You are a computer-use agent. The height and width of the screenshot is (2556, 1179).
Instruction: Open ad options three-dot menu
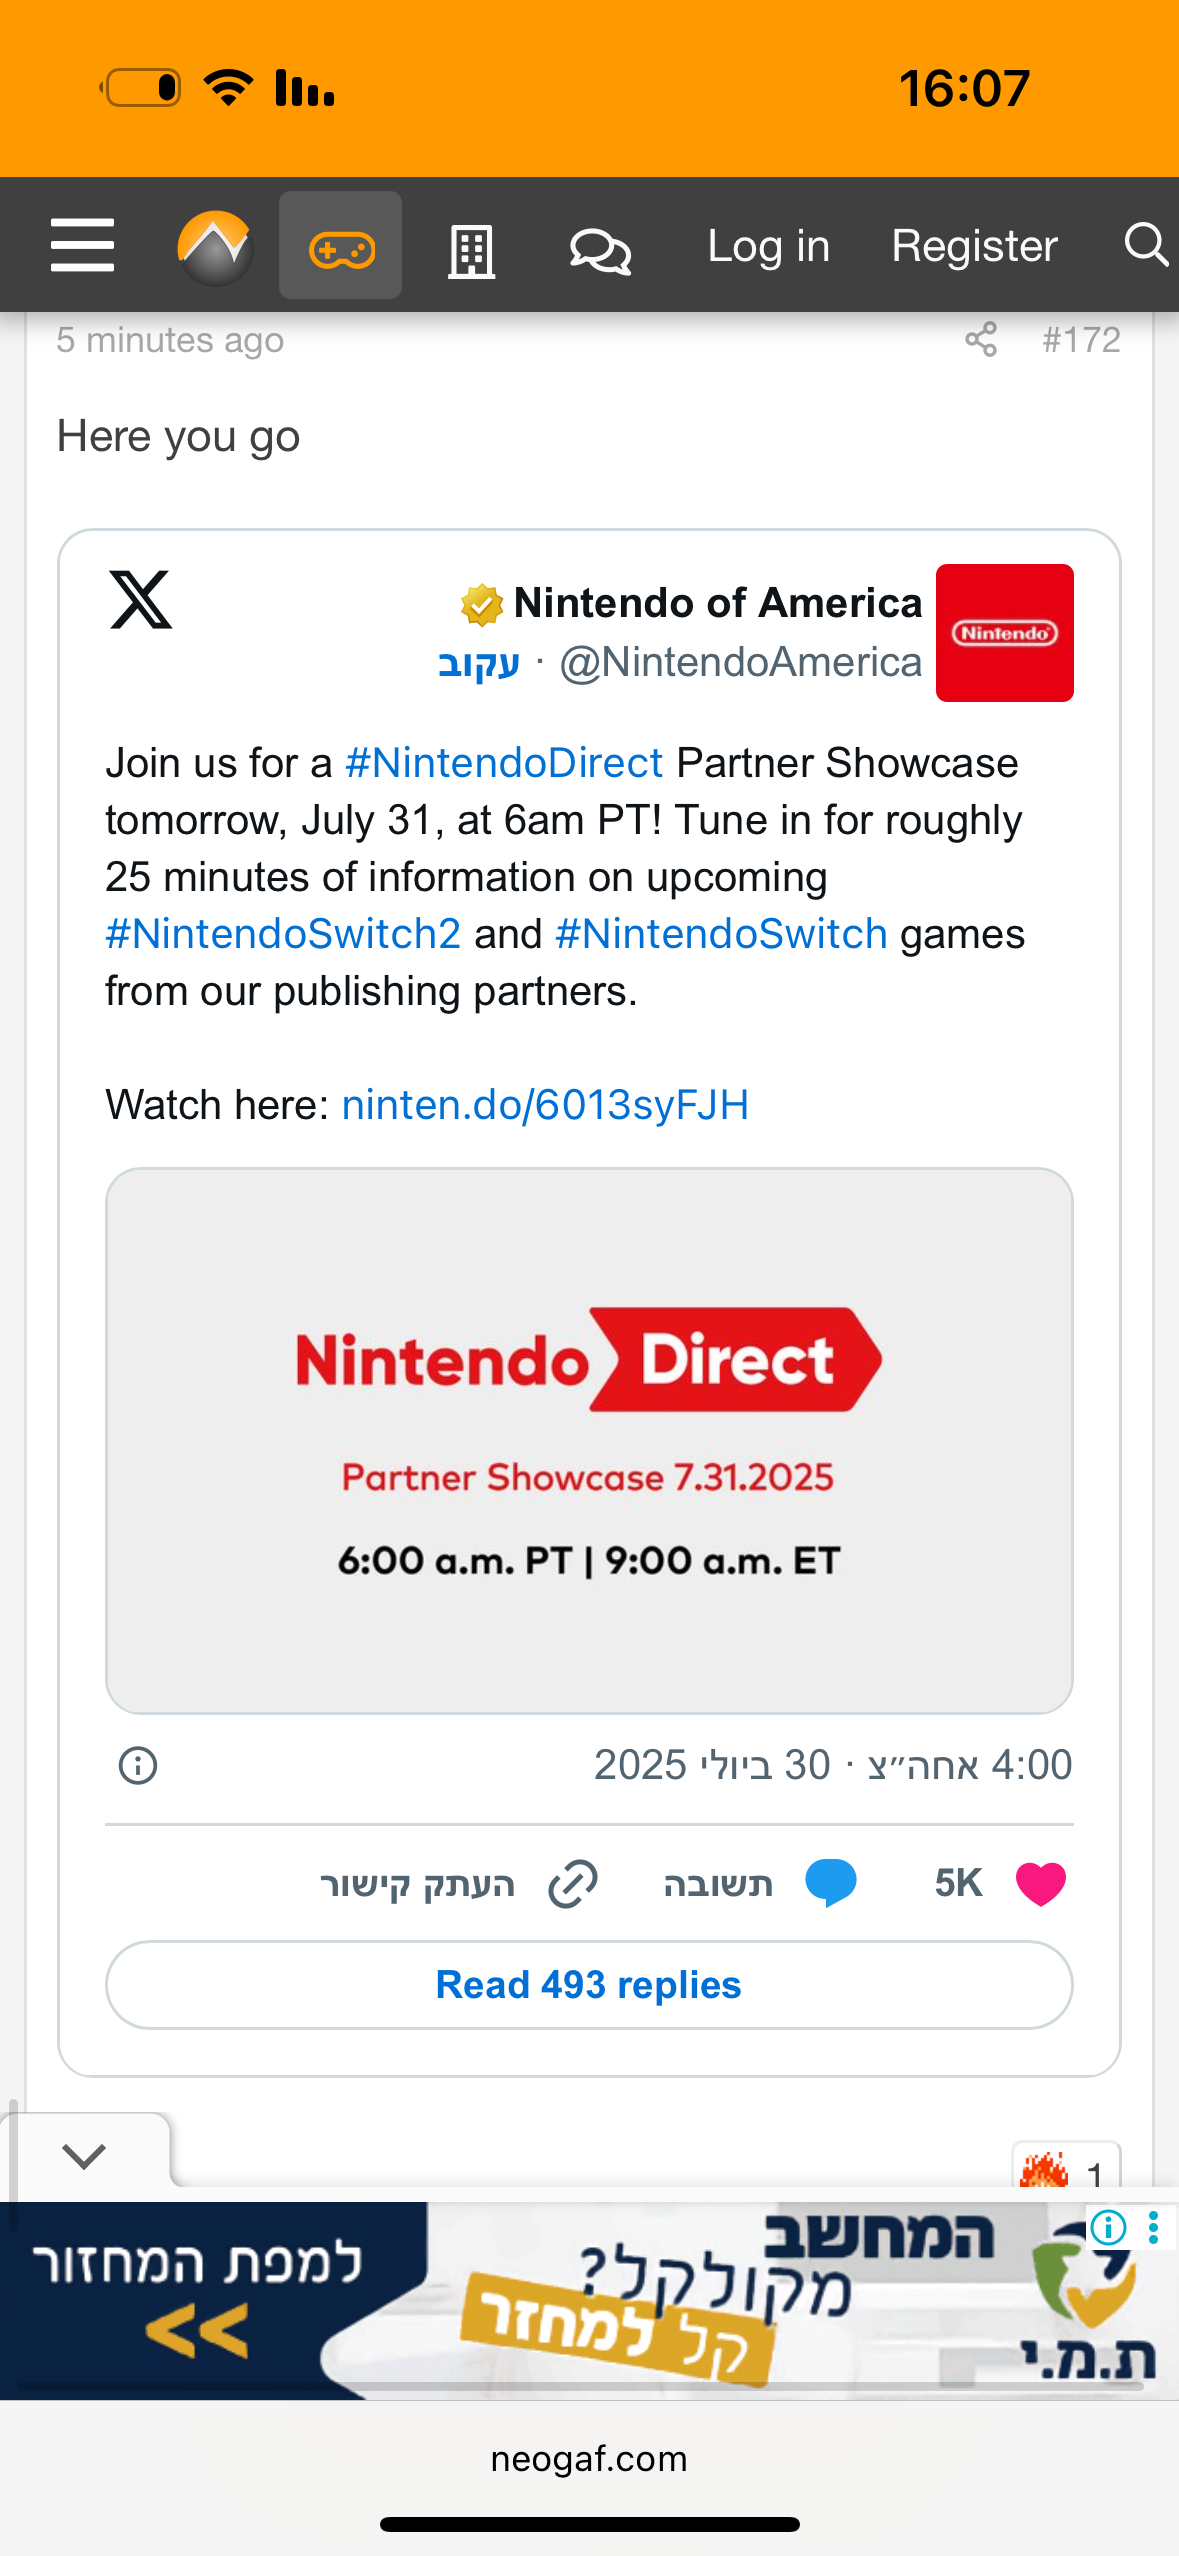coord(1154,2228)
